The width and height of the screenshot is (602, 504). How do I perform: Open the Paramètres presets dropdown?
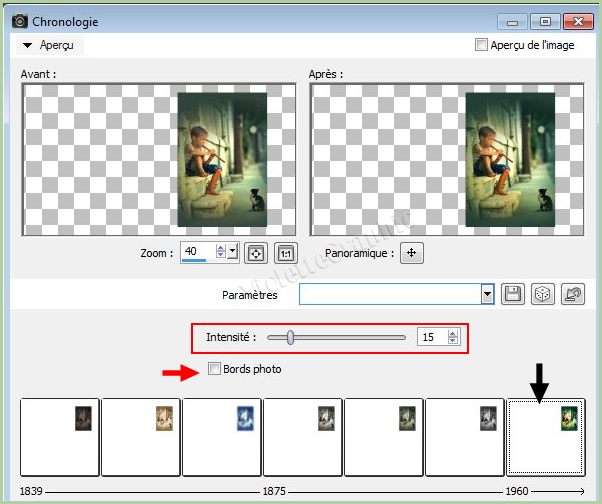(x=488, y=294)
